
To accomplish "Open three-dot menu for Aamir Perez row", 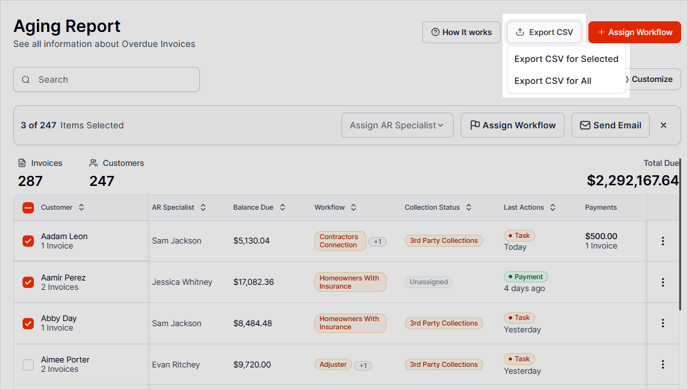I will pos(663,282).
